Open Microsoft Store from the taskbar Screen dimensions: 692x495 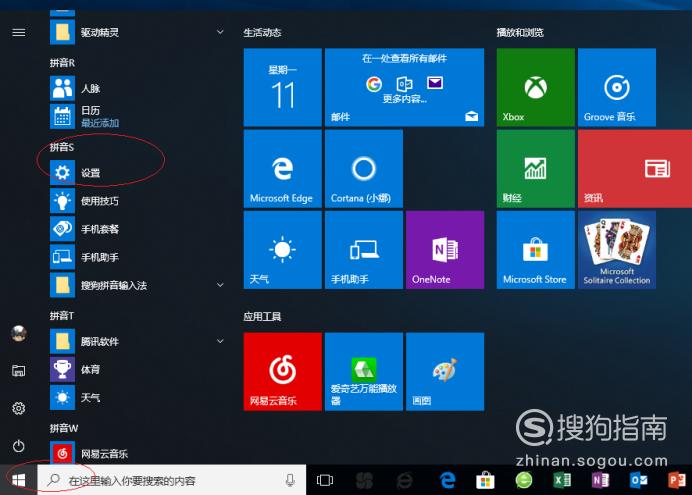point(485,480)
